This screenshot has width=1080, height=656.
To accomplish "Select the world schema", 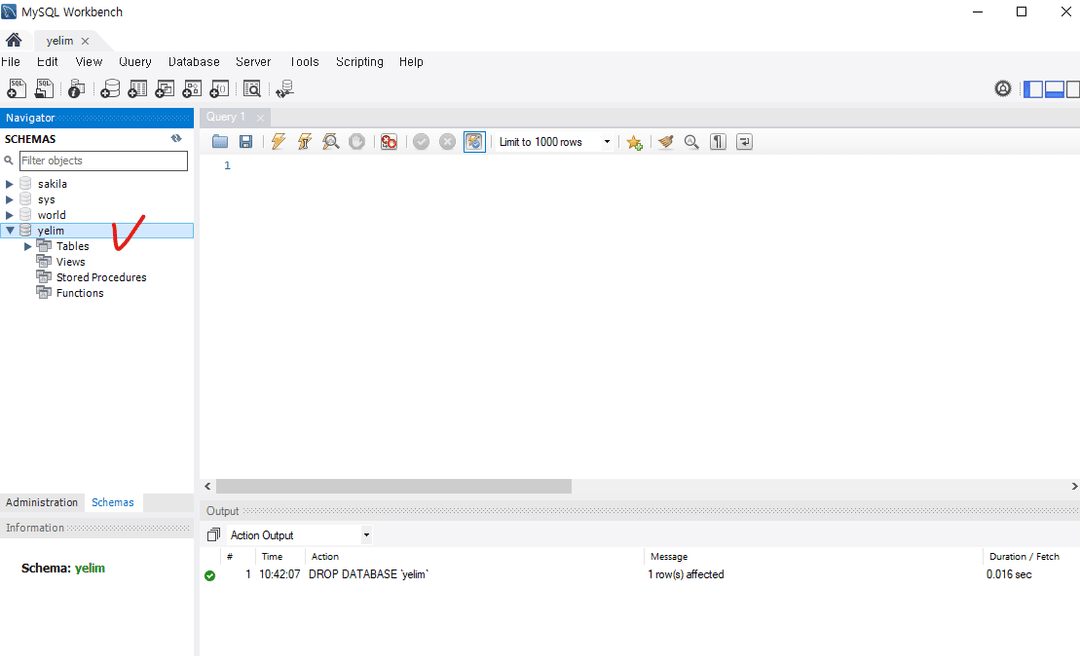I will pyautogui.click(x=52, y=215).
